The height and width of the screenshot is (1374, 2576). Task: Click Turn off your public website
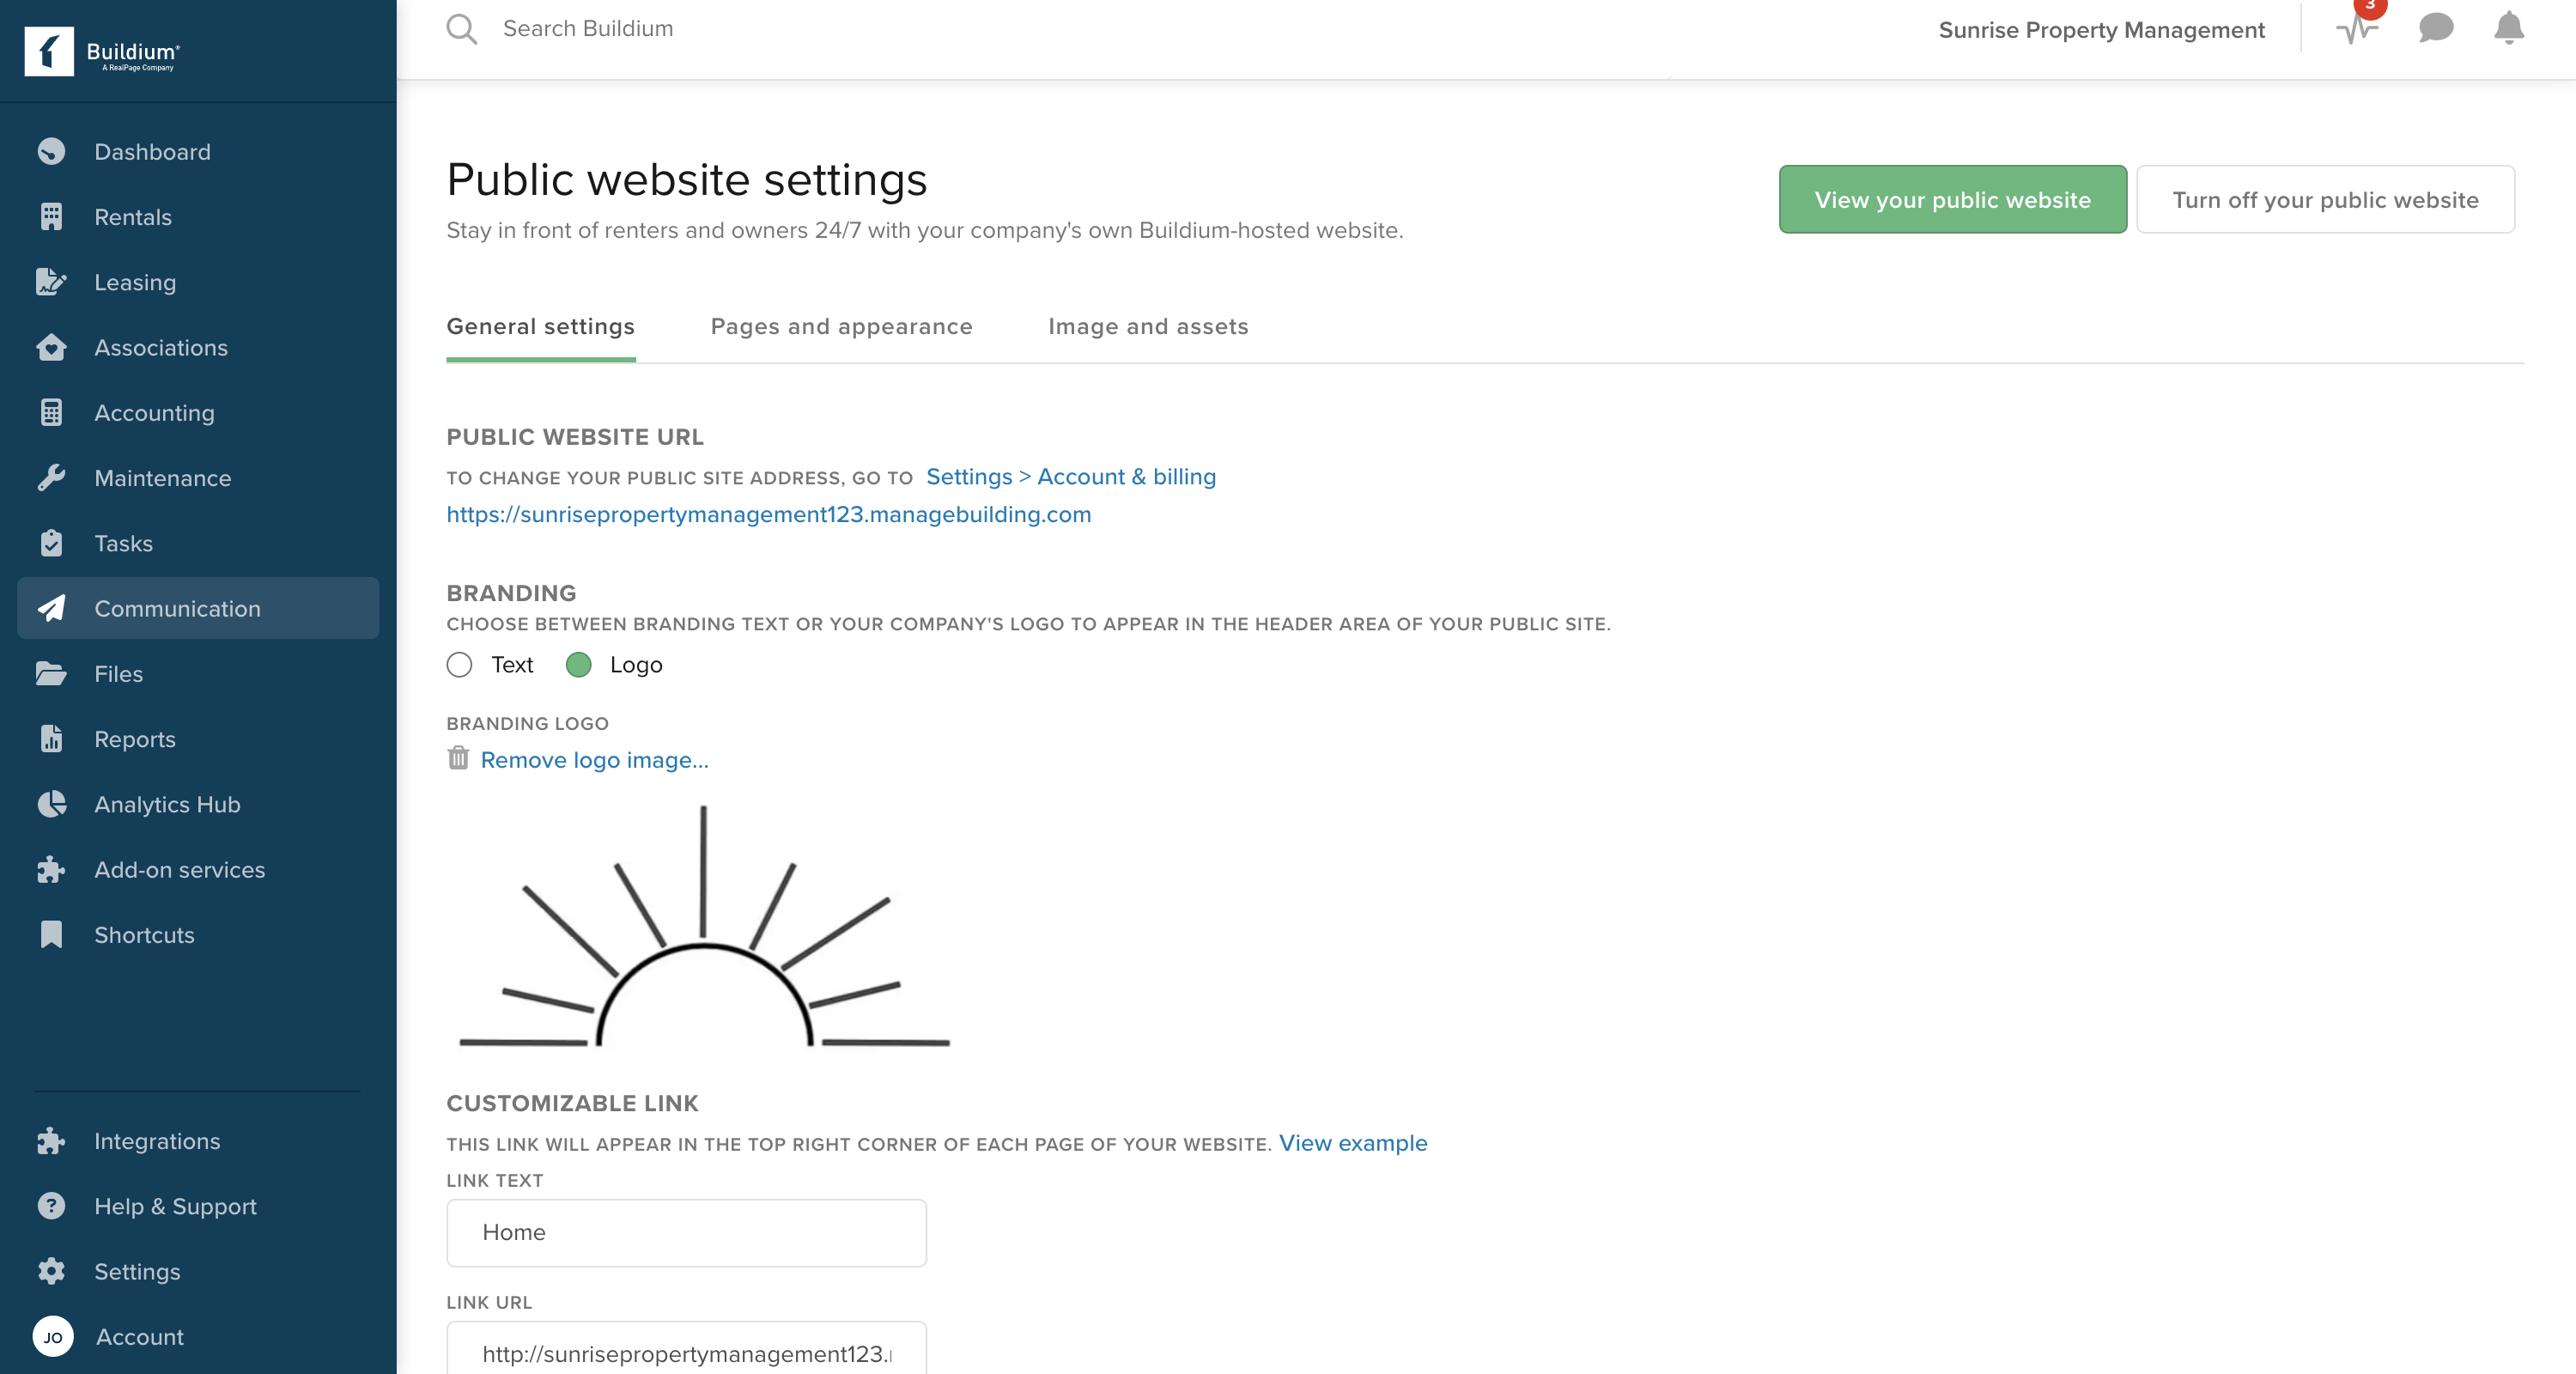(2325, 199)
